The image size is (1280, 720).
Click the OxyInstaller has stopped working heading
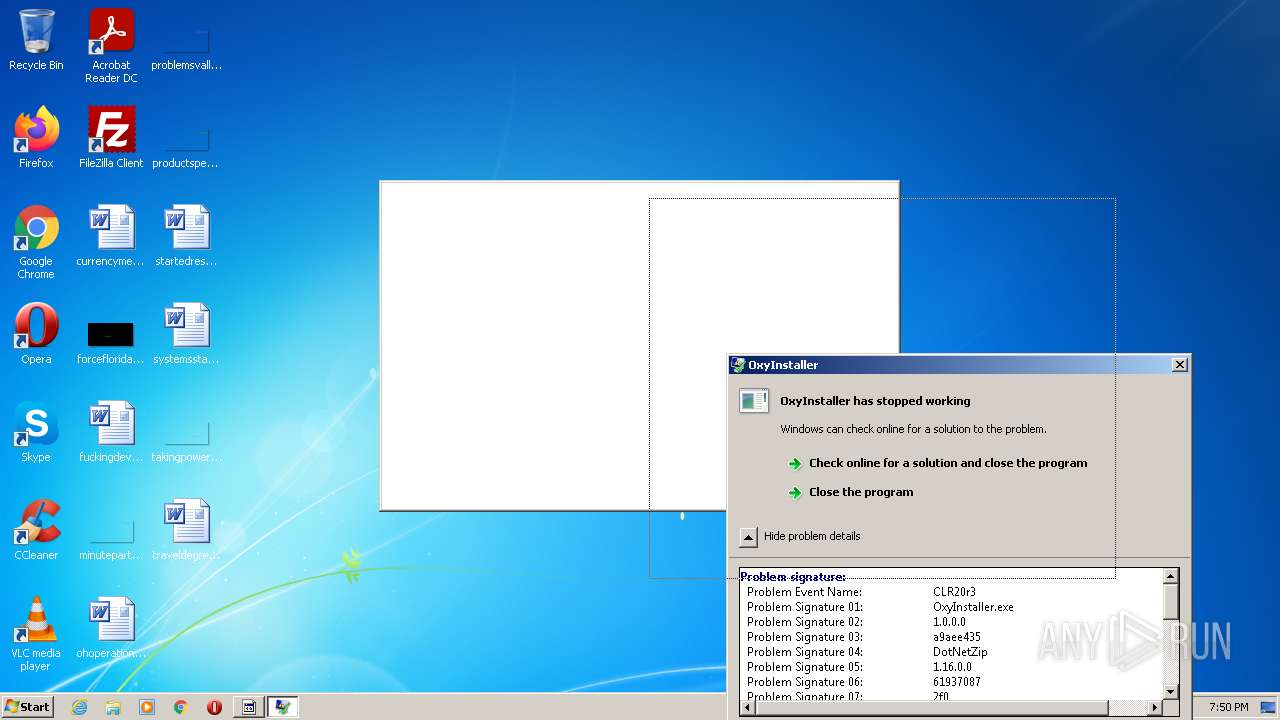(x=875, y=401)
